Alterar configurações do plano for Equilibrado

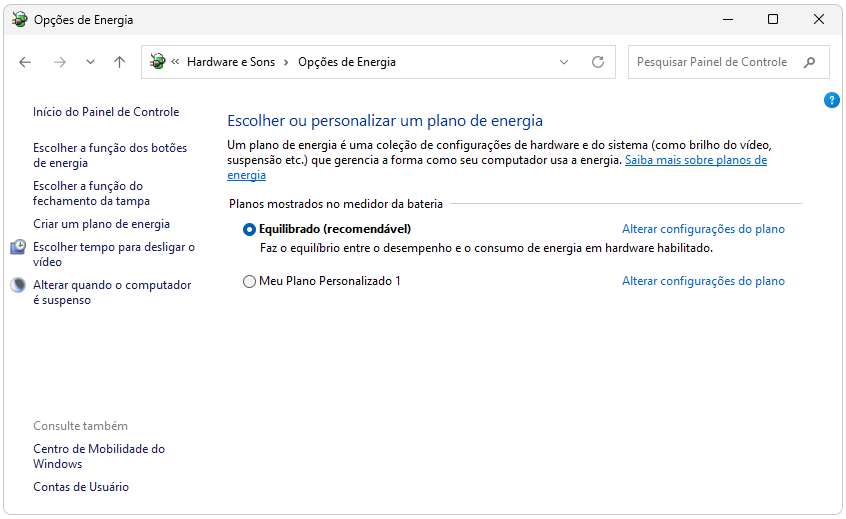point(703,229)
